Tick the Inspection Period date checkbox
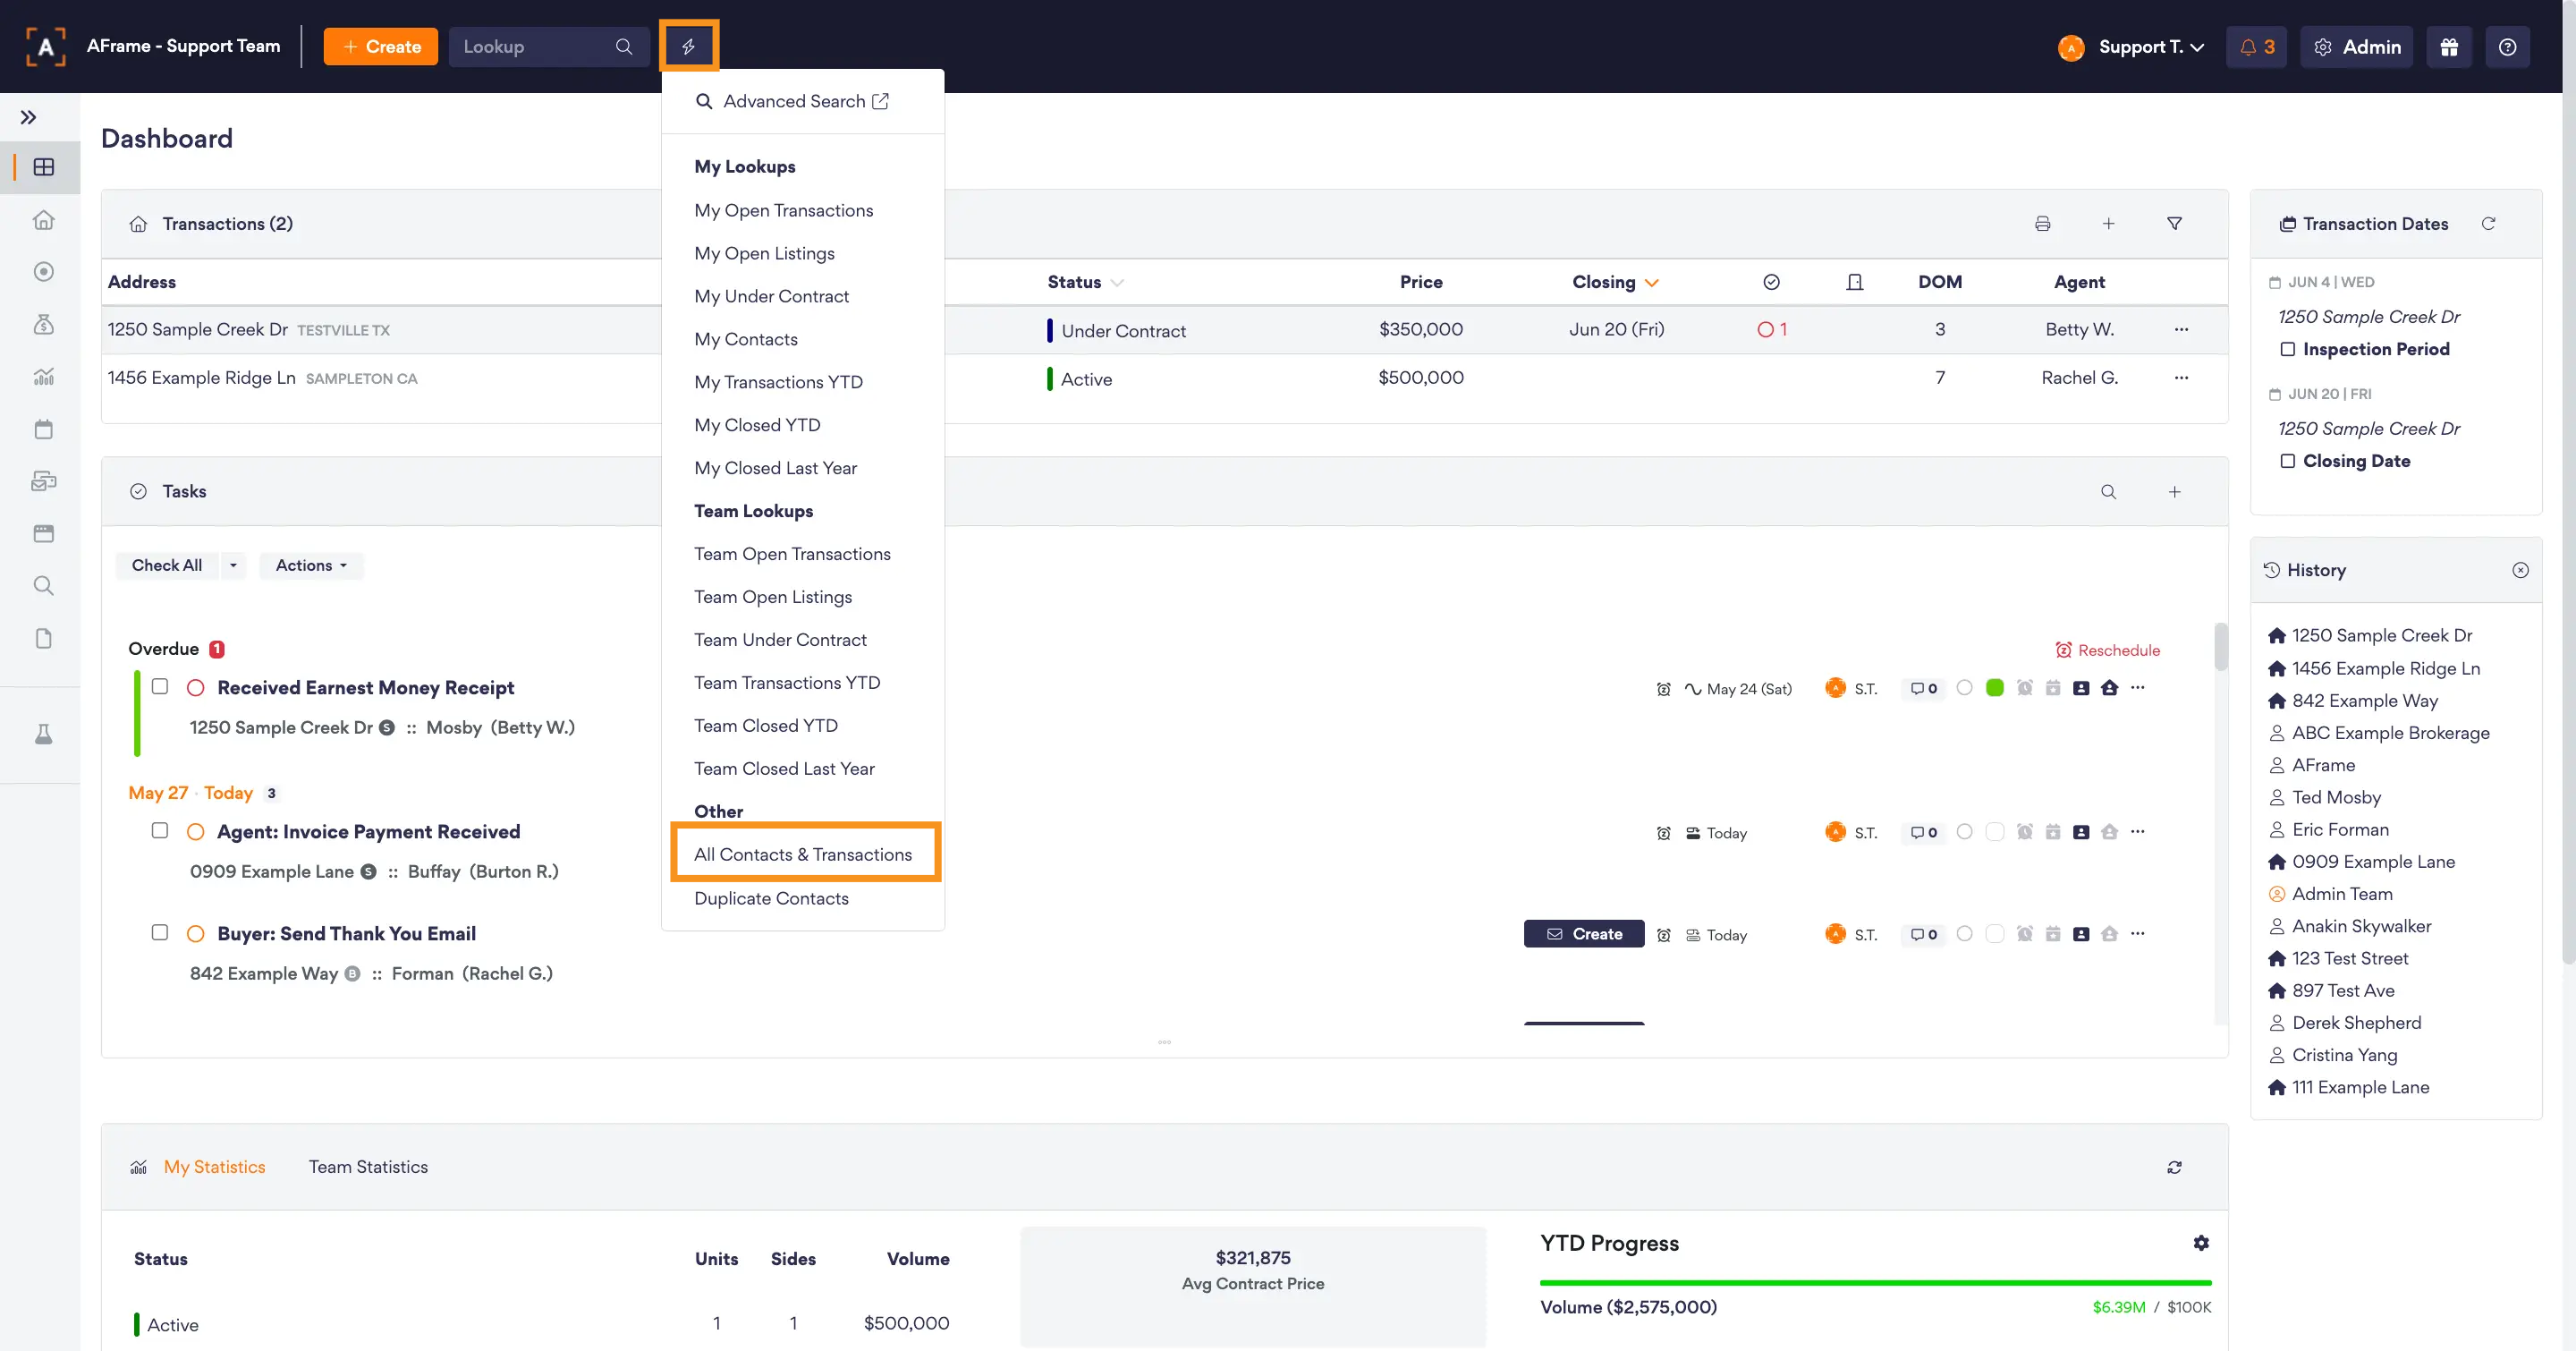This screenshot has width=2576, height=1351. pyautogui.click(x=2287, y=349)
